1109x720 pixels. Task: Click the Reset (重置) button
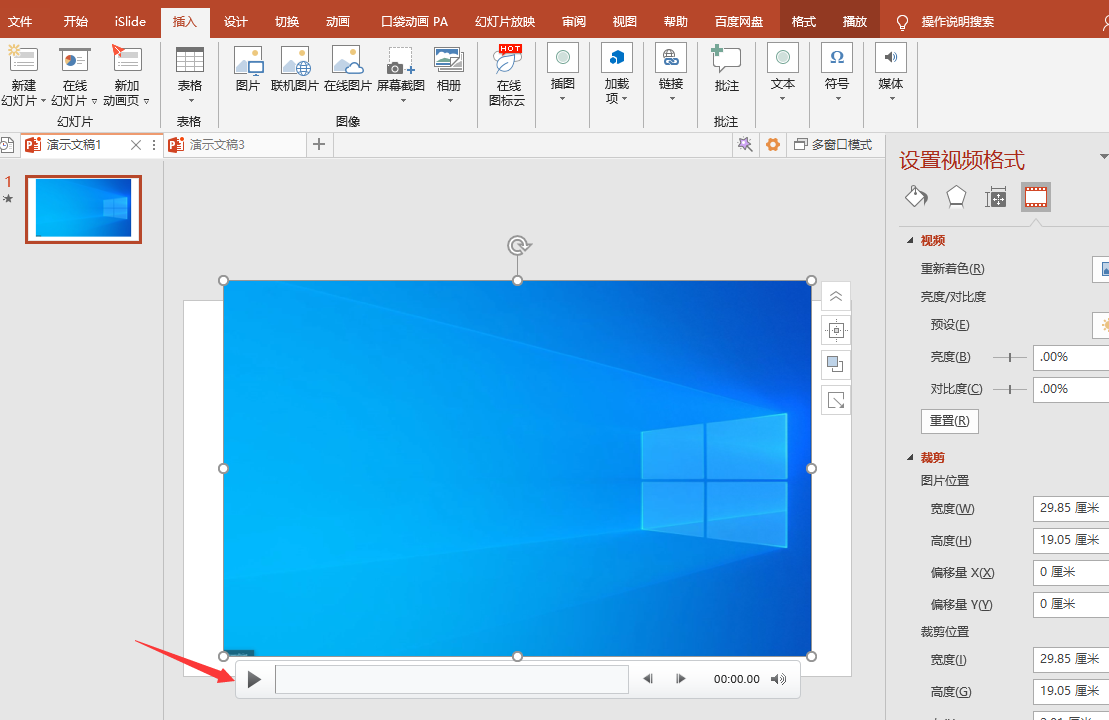click(x=949, y=421)
